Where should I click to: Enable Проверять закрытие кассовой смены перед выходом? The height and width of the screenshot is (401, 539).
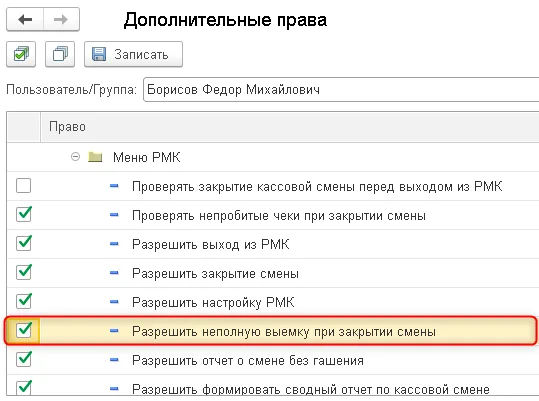[23, 186]
